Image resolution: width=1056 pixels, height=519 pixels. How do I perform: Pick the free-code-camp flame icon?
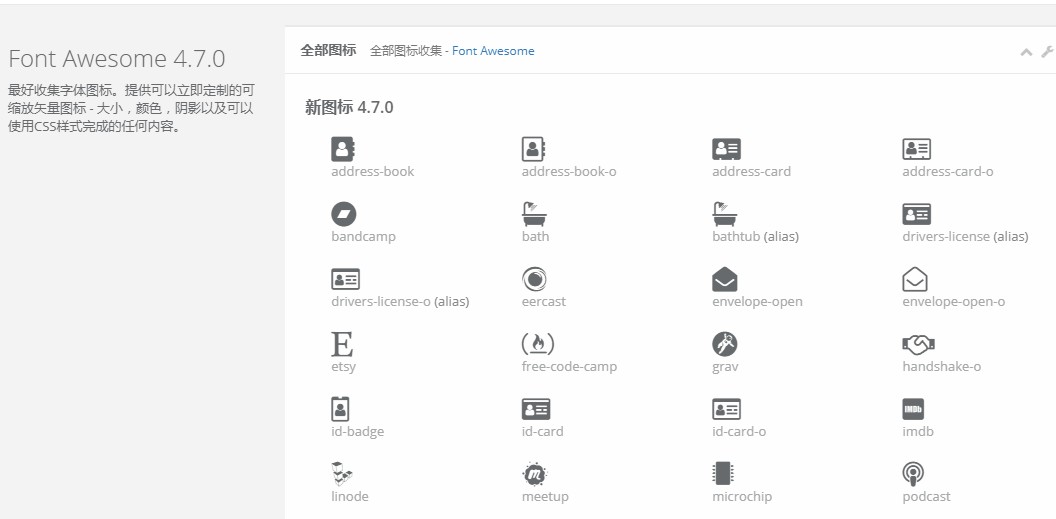click(x=538, y=344)
